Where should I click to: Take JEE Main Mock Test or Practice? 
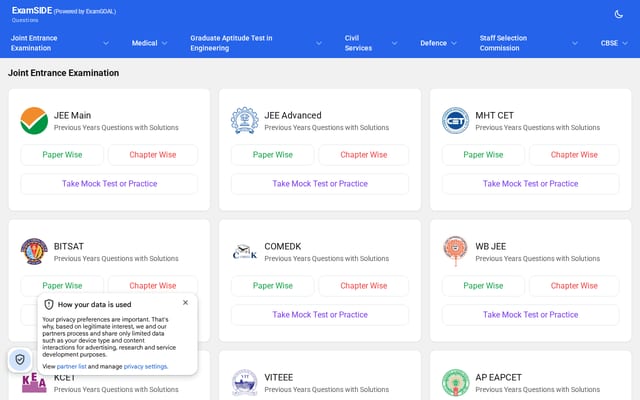click(x=109, y=184)
